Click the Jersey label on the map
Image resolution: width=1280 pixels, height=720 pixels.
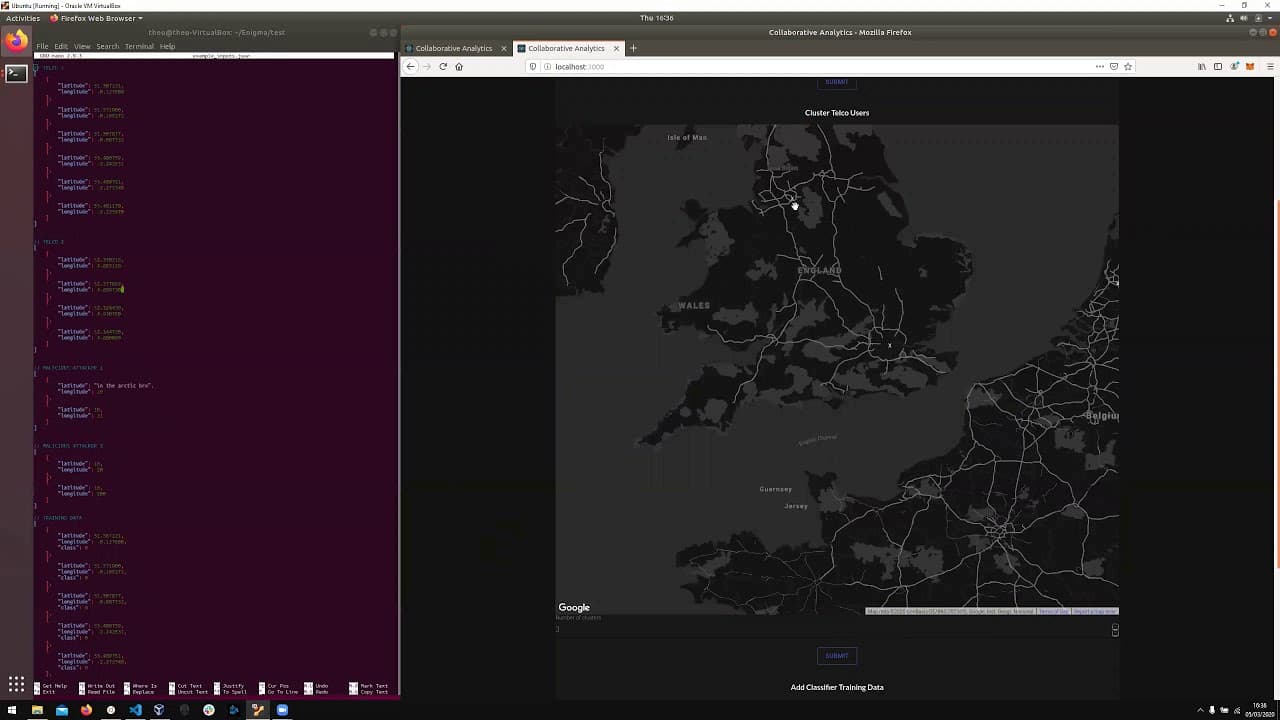tap(796, 507)
